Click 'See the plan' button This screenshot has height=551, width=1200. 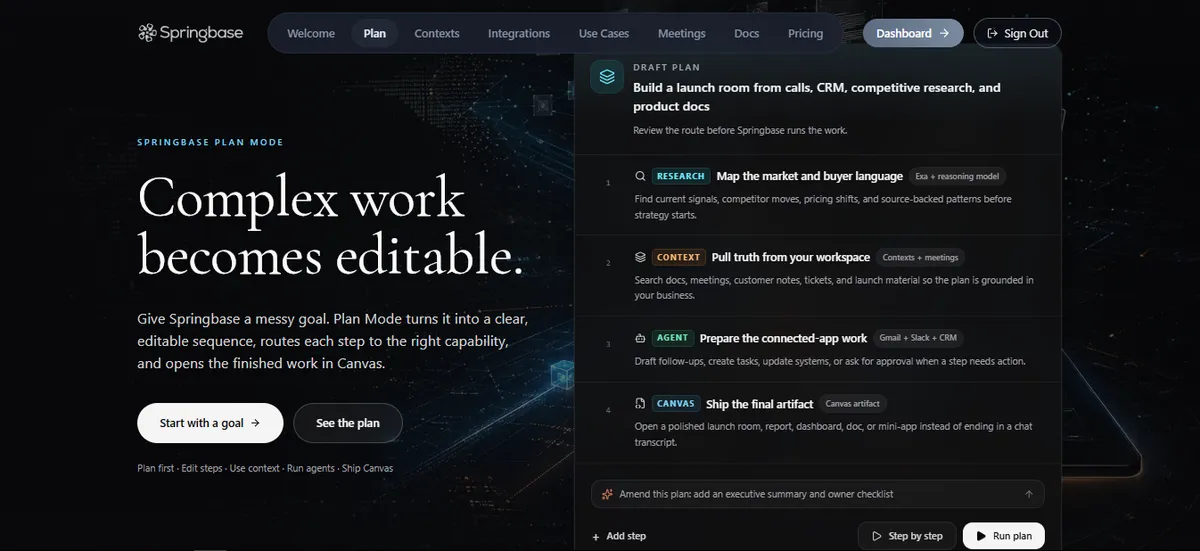coord(348,423)
